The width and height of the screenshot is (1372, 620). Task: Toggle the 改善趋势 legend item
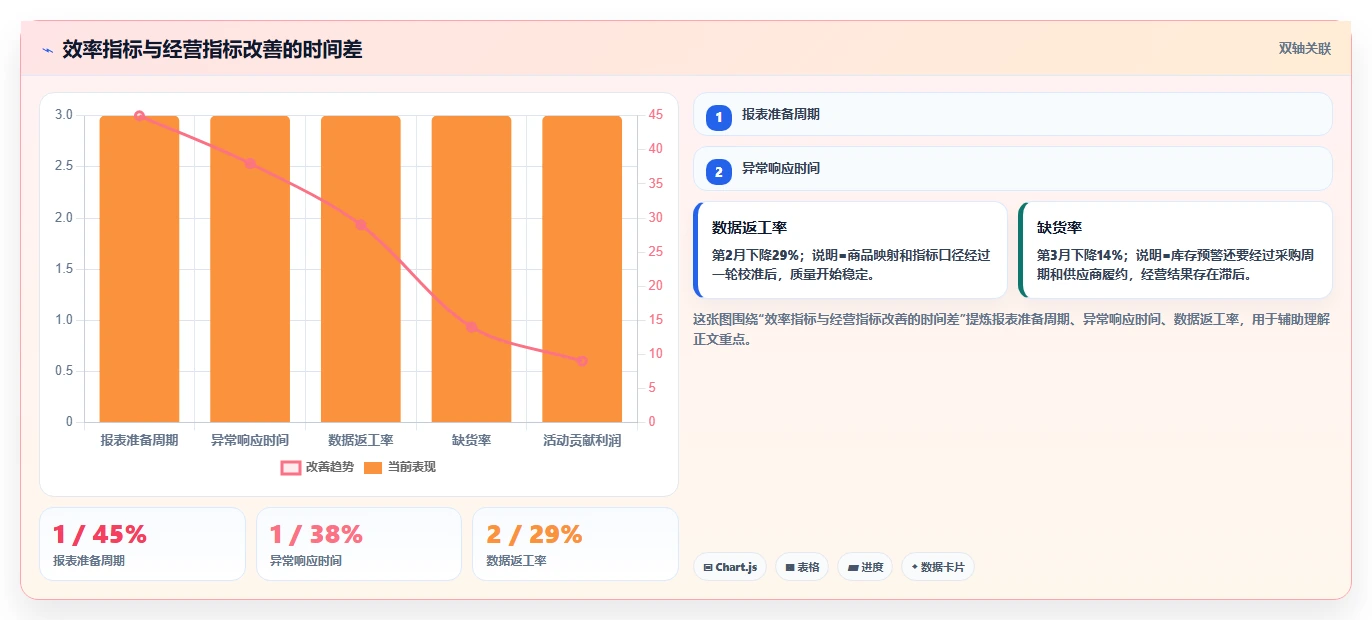coord(318,467)
